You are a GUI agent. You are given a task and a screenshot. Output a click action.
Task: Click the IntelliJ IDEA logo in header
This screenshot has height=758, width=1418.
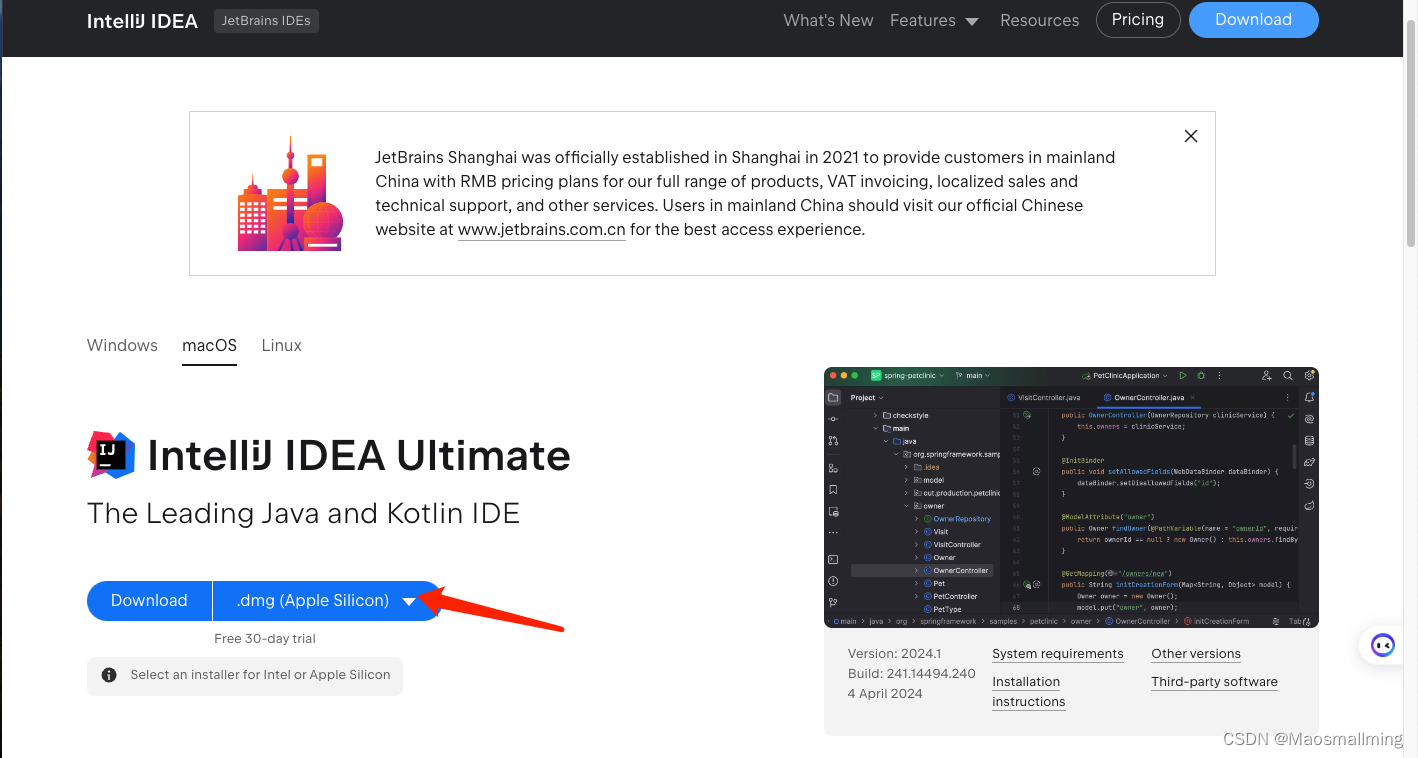click(x=142, y=21)
